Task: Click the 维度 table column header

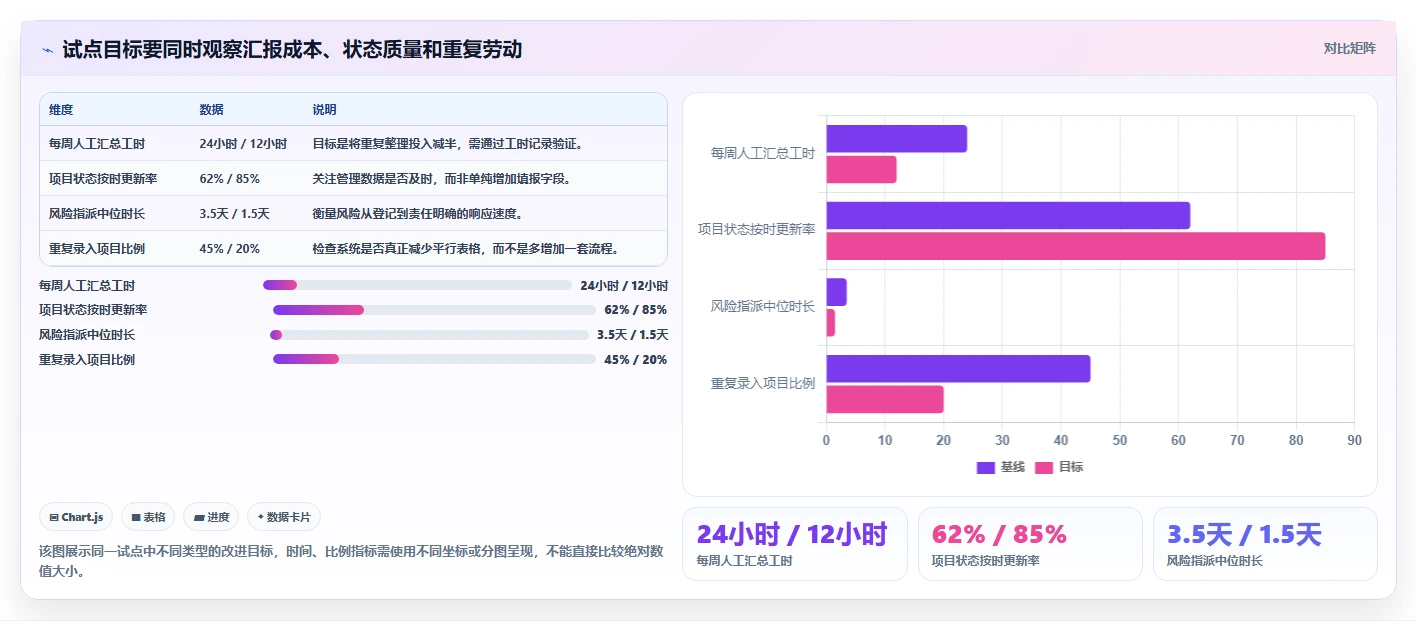Action: (x=61, y=110)
